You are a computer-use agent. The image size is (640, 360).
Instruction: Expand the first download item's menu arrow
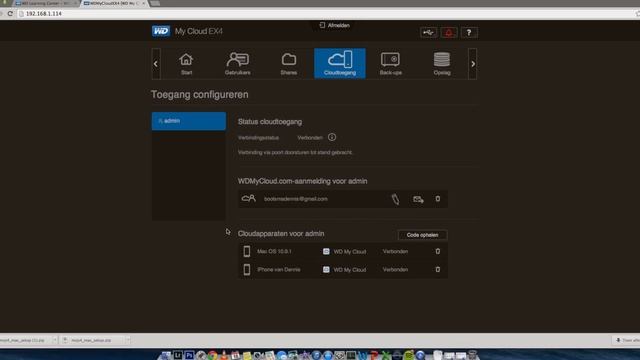coord(55,340)
